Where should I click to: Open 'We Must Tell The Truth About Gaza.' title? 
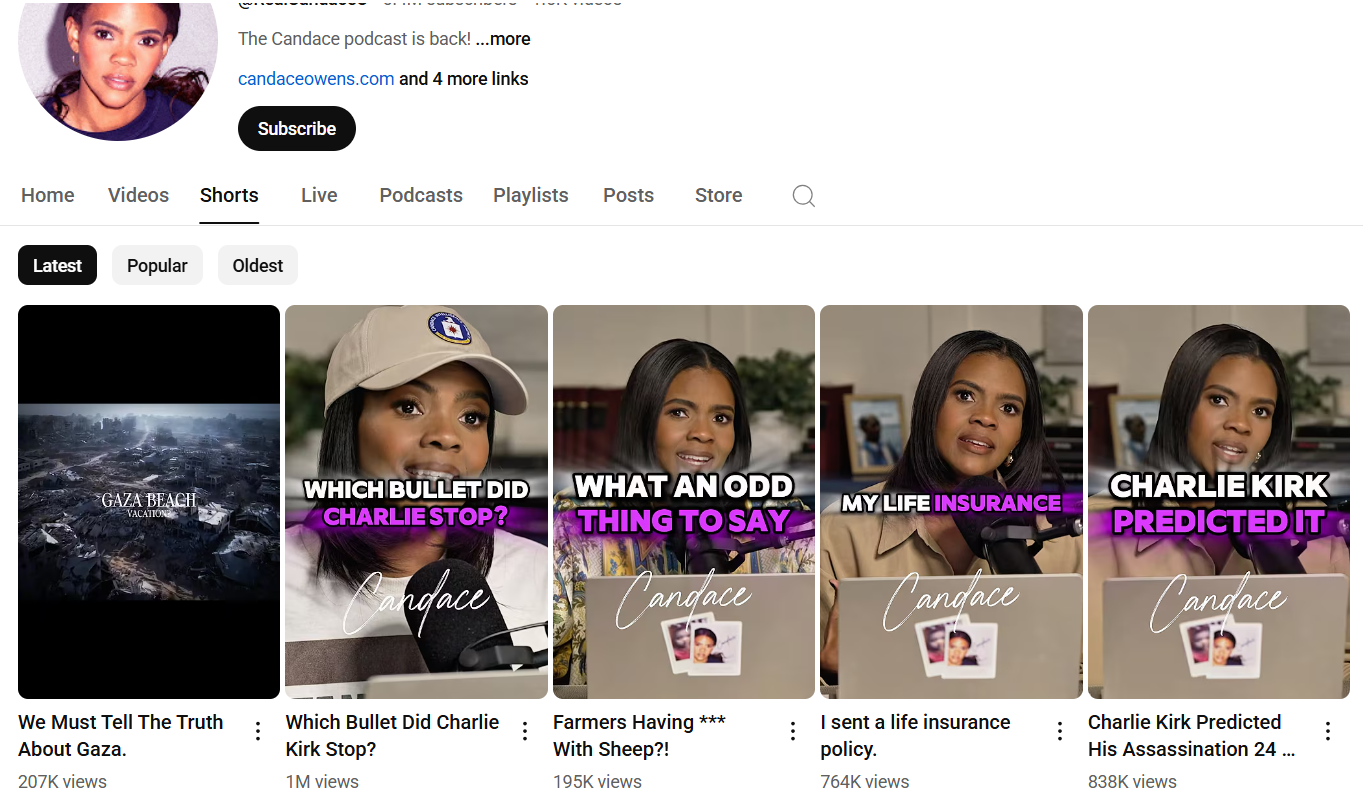tap(121, 735)
